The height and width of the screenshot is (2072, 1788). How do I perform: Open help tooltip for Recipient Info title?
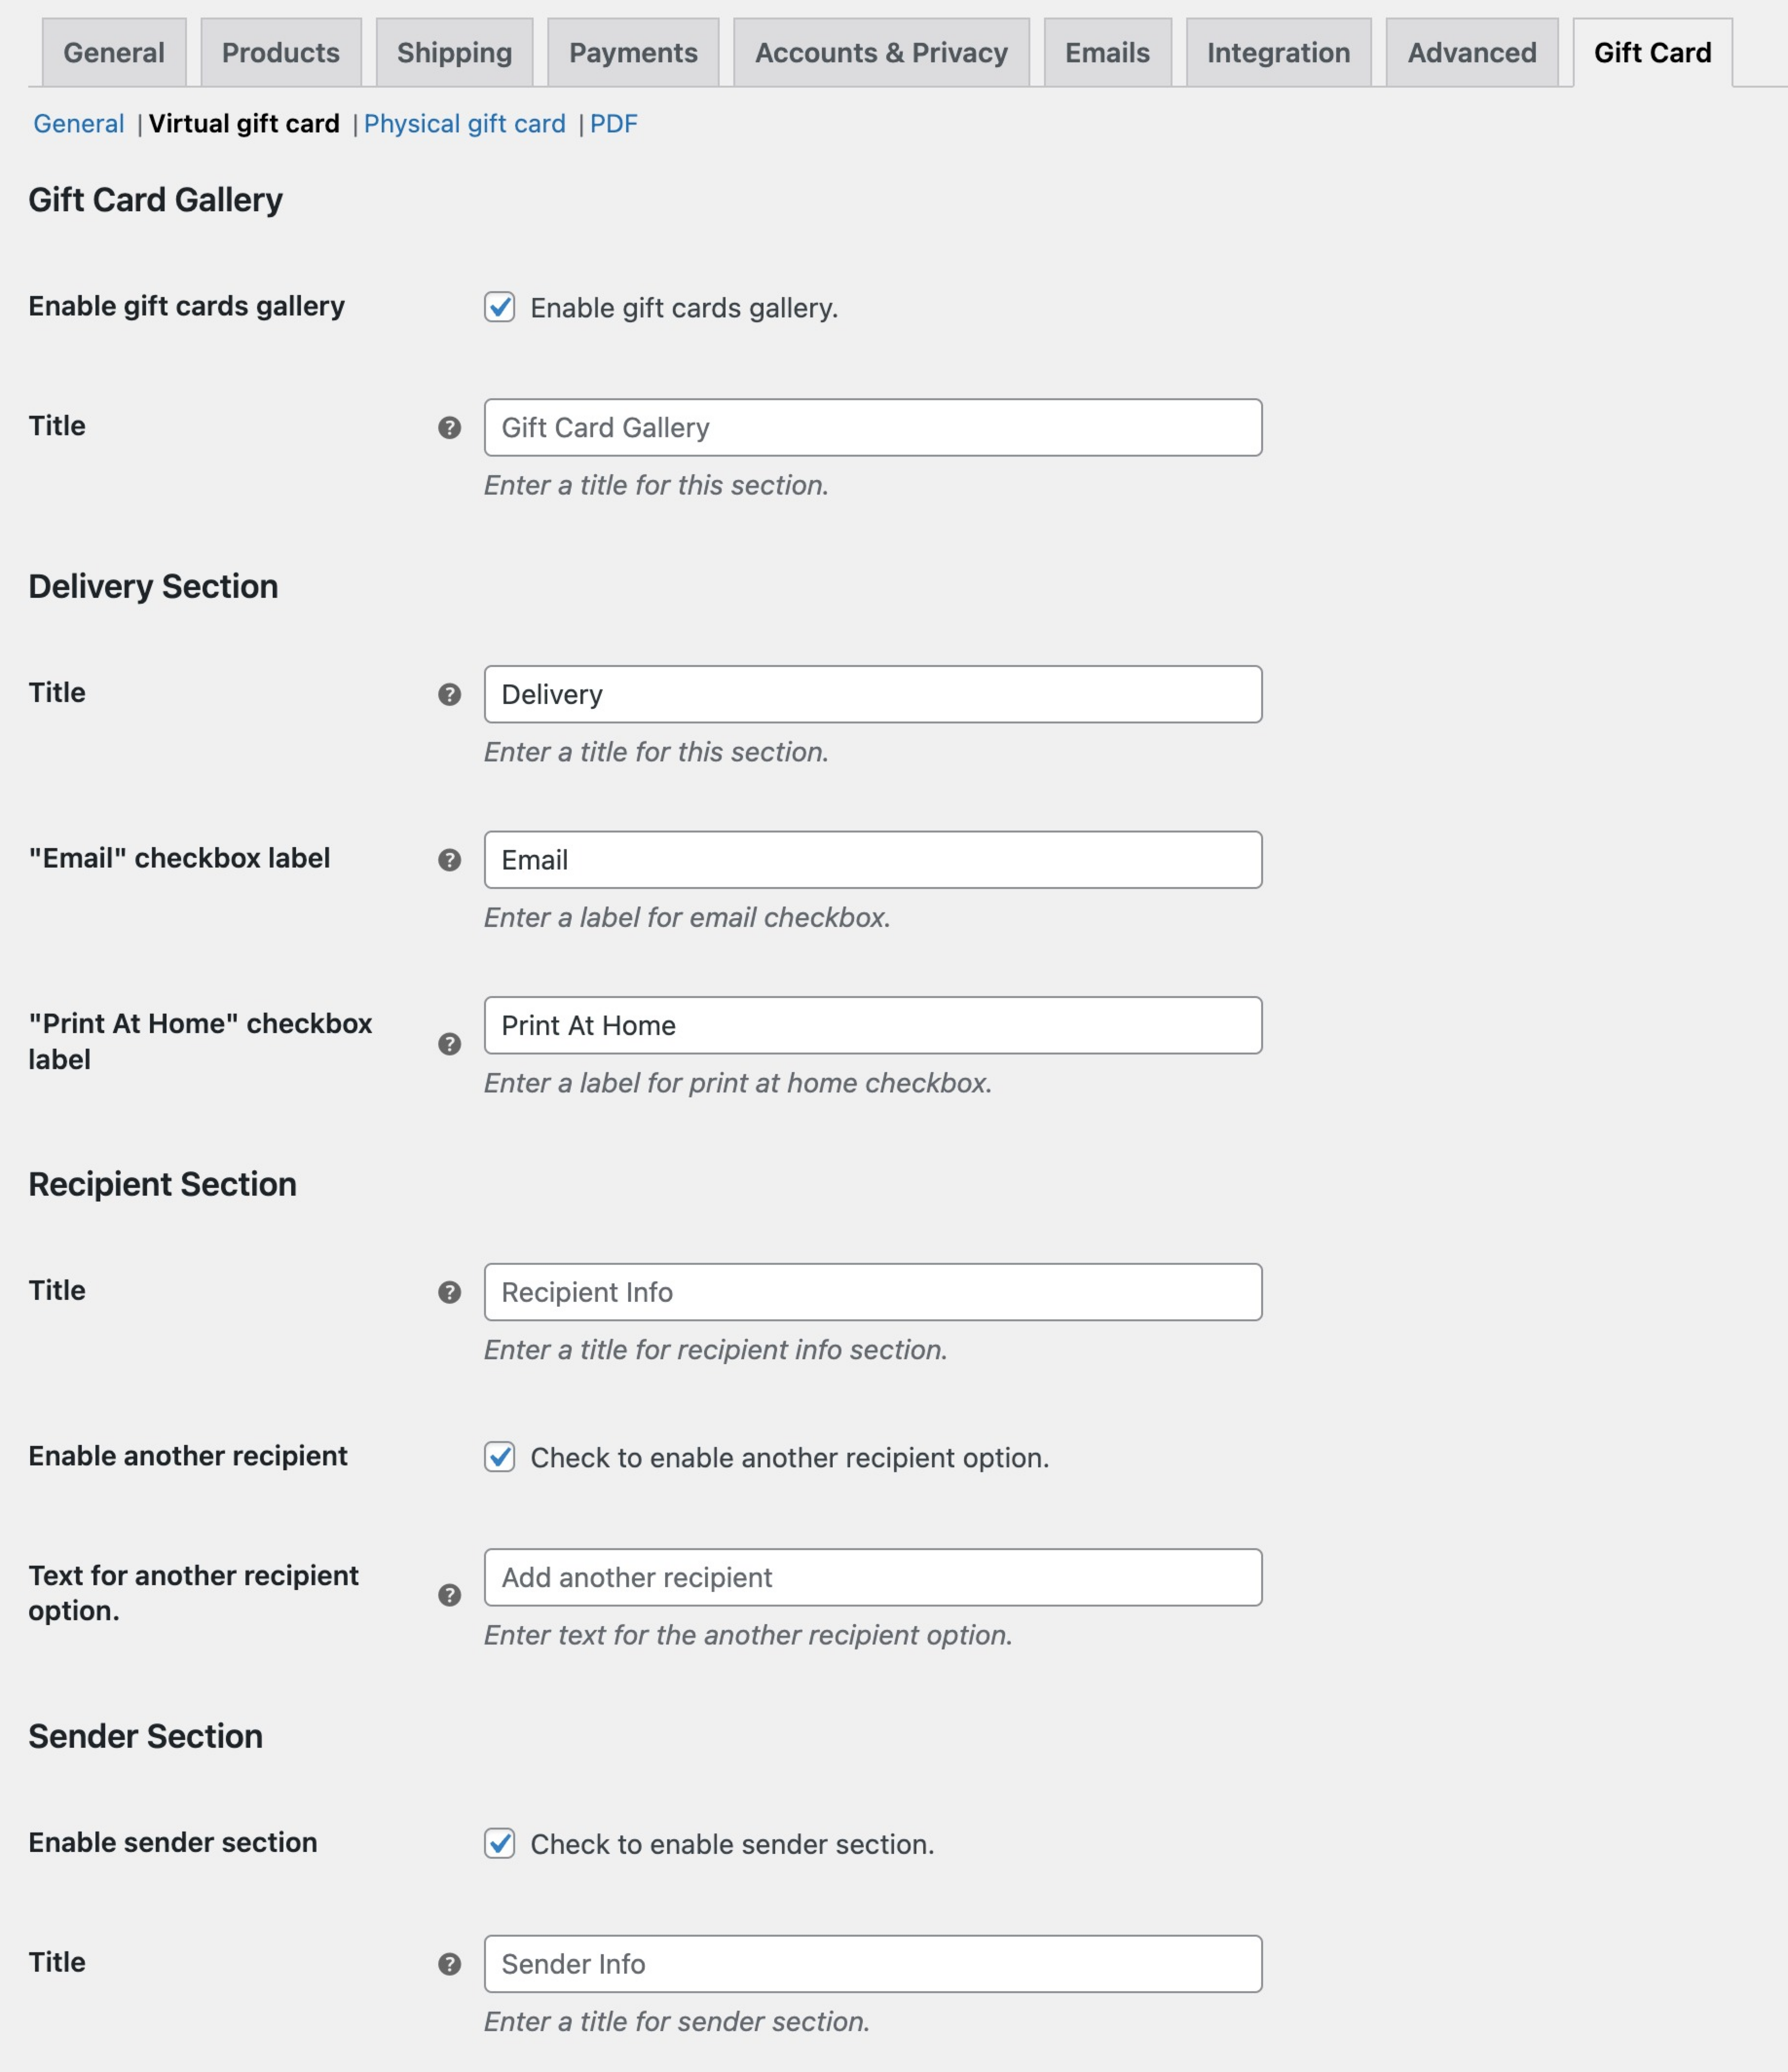(x=449, y=1292)
